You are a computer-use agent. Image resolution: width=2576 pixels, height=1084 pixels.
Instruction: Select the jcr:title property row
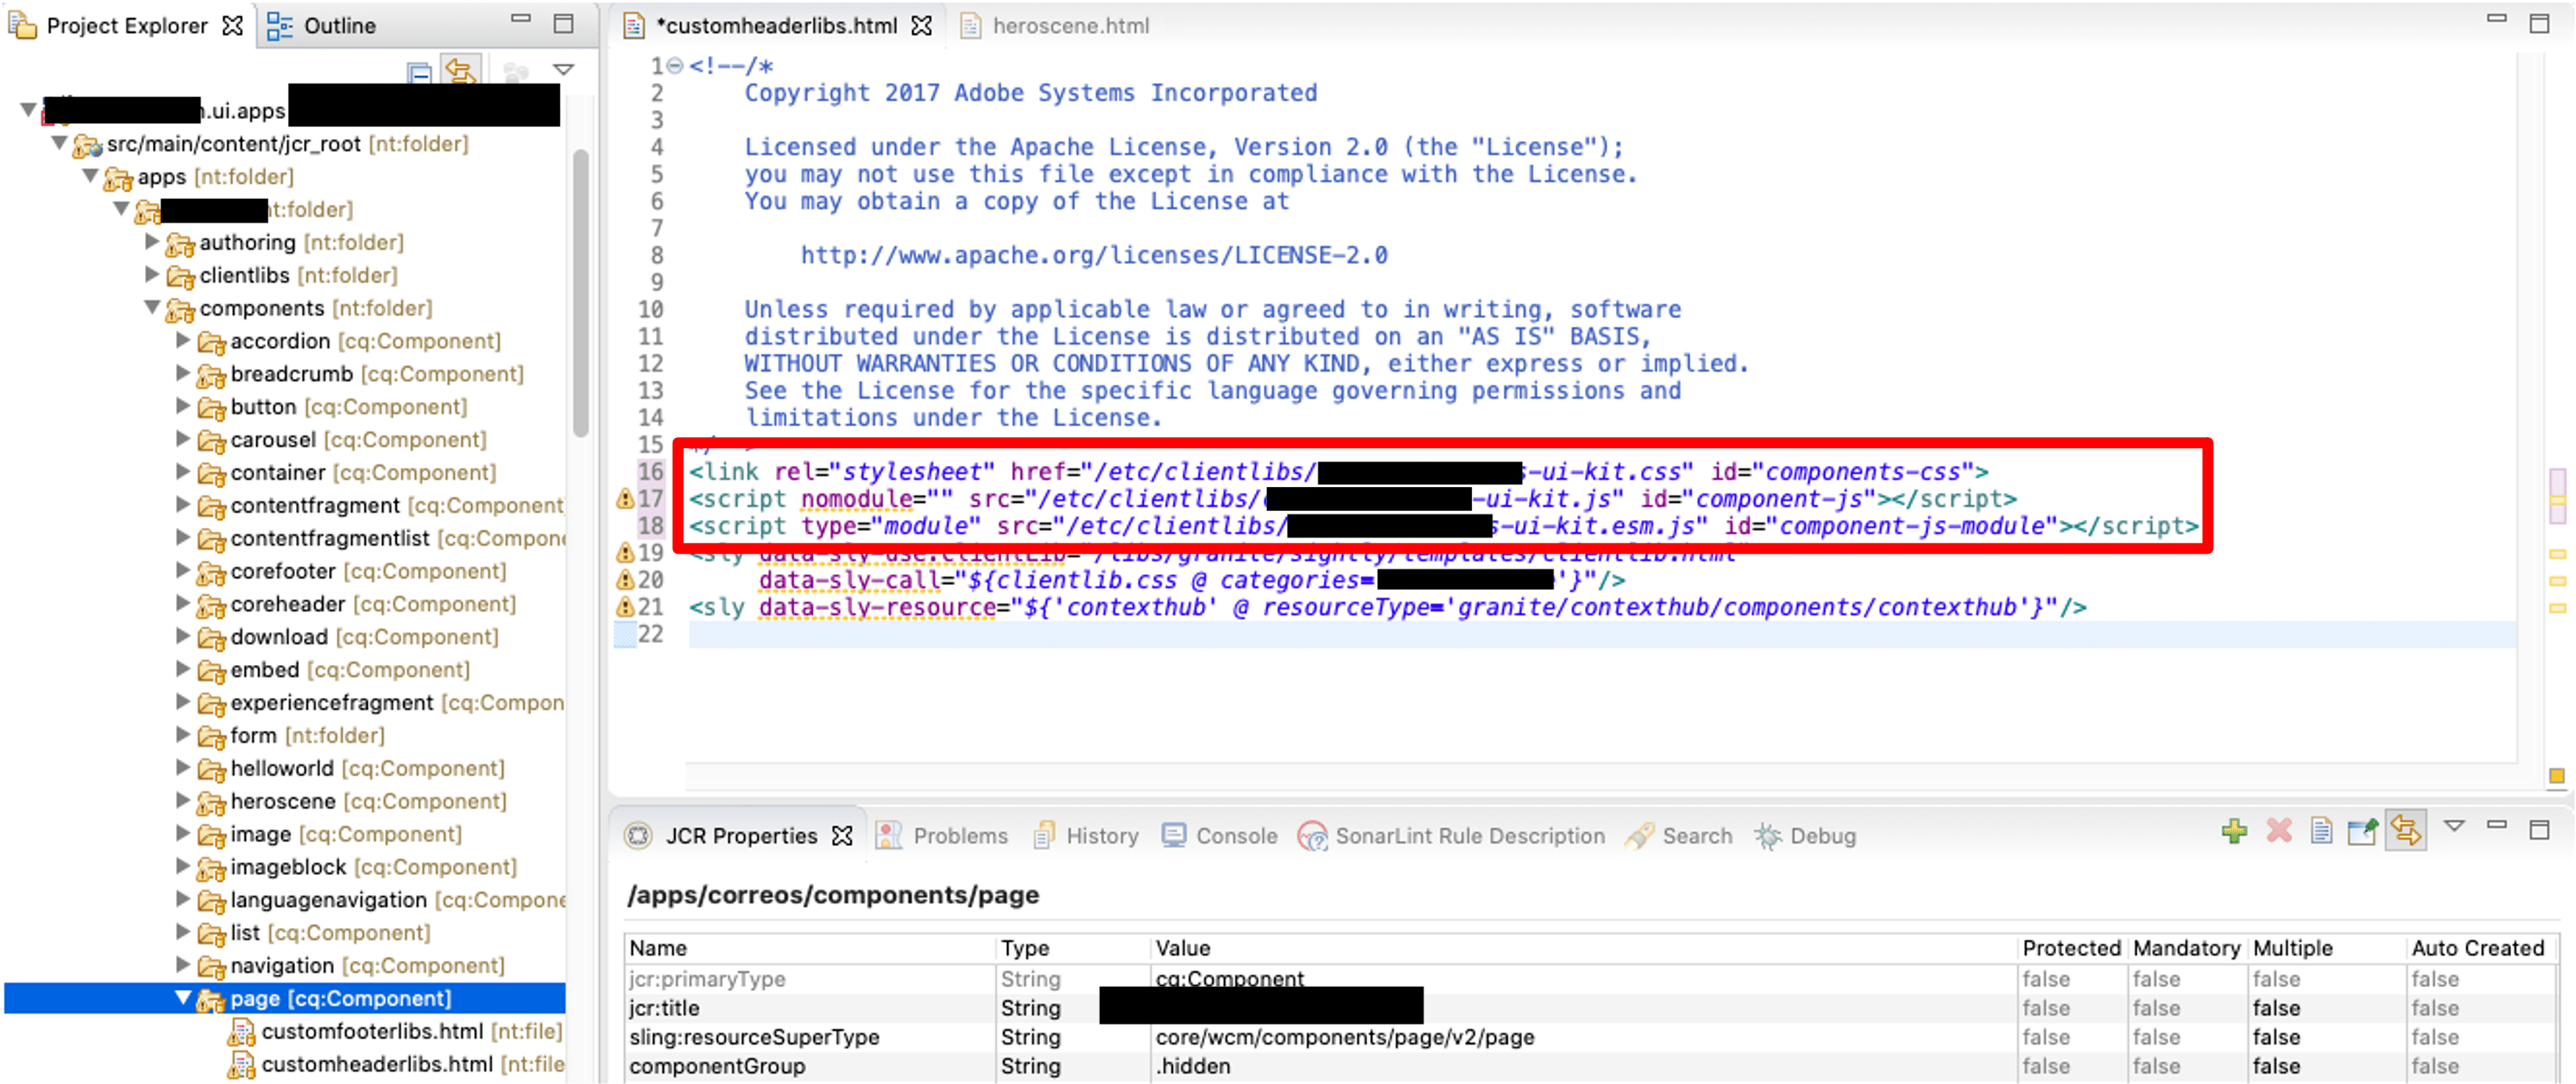tap(666, 1008)
